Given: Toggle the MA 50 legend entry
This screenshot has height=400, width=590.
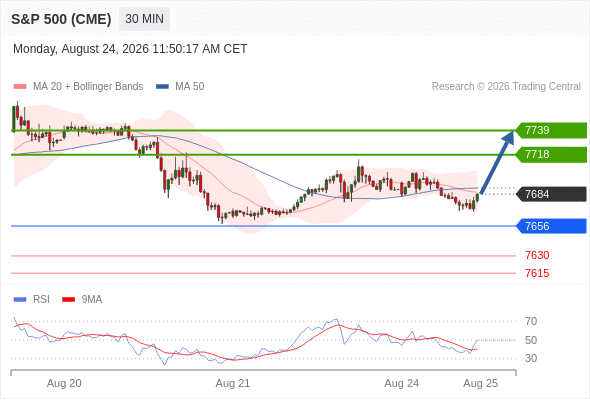Looking at the screenshot, I should [x=180, y=87].
